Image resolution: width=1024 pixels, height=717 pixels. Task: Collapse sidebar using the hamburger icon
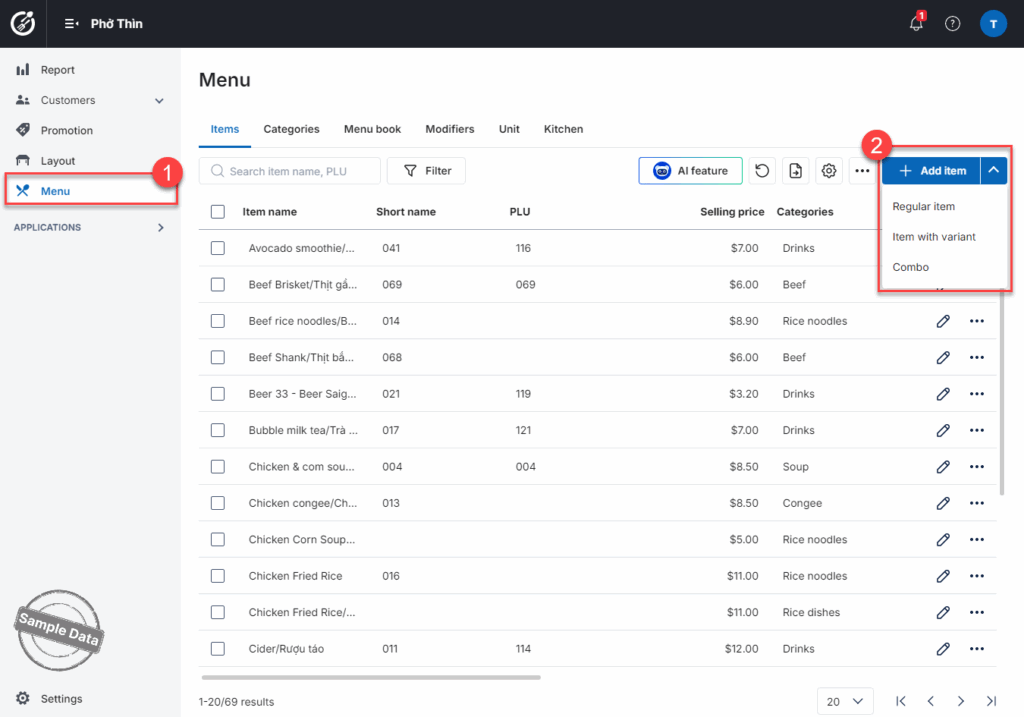pyautogui.click(x=71, y=24)
